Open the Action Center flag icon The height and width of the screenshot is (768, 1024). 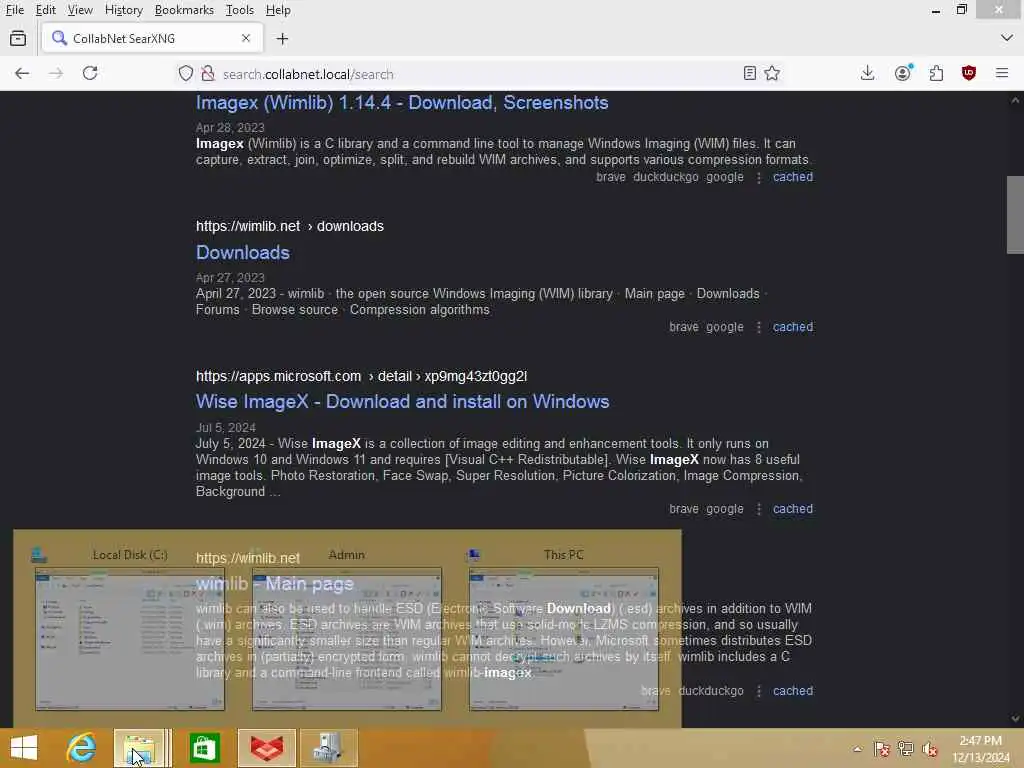(882, 748)
